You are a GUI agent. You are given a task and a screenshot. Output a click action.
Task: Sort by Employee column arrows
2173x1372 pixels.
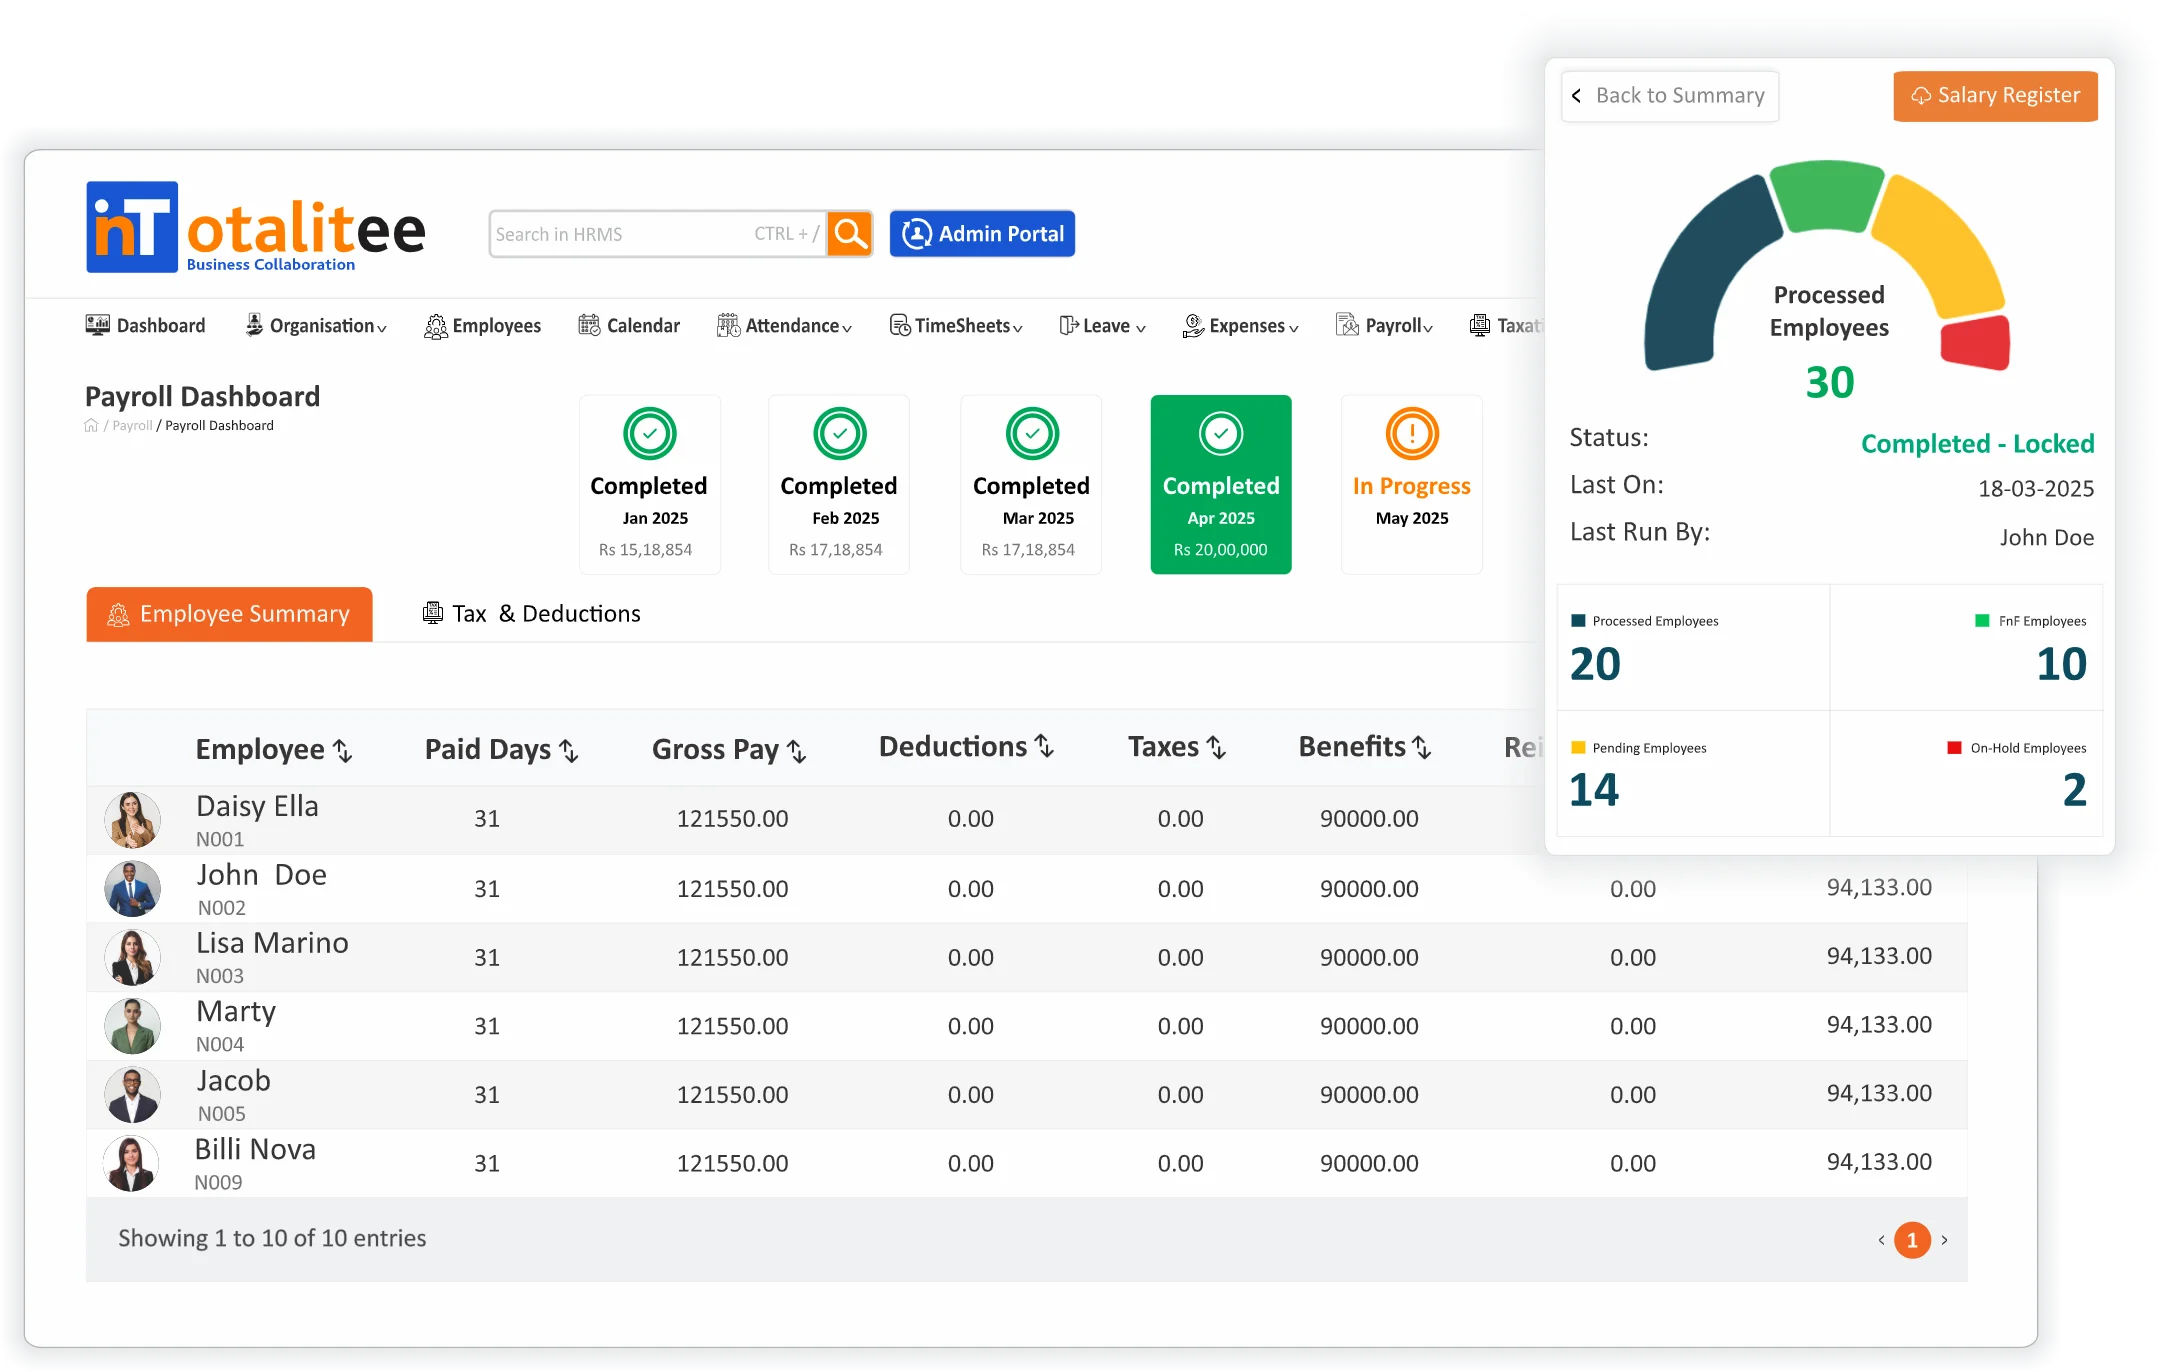[x=343, y=751]
